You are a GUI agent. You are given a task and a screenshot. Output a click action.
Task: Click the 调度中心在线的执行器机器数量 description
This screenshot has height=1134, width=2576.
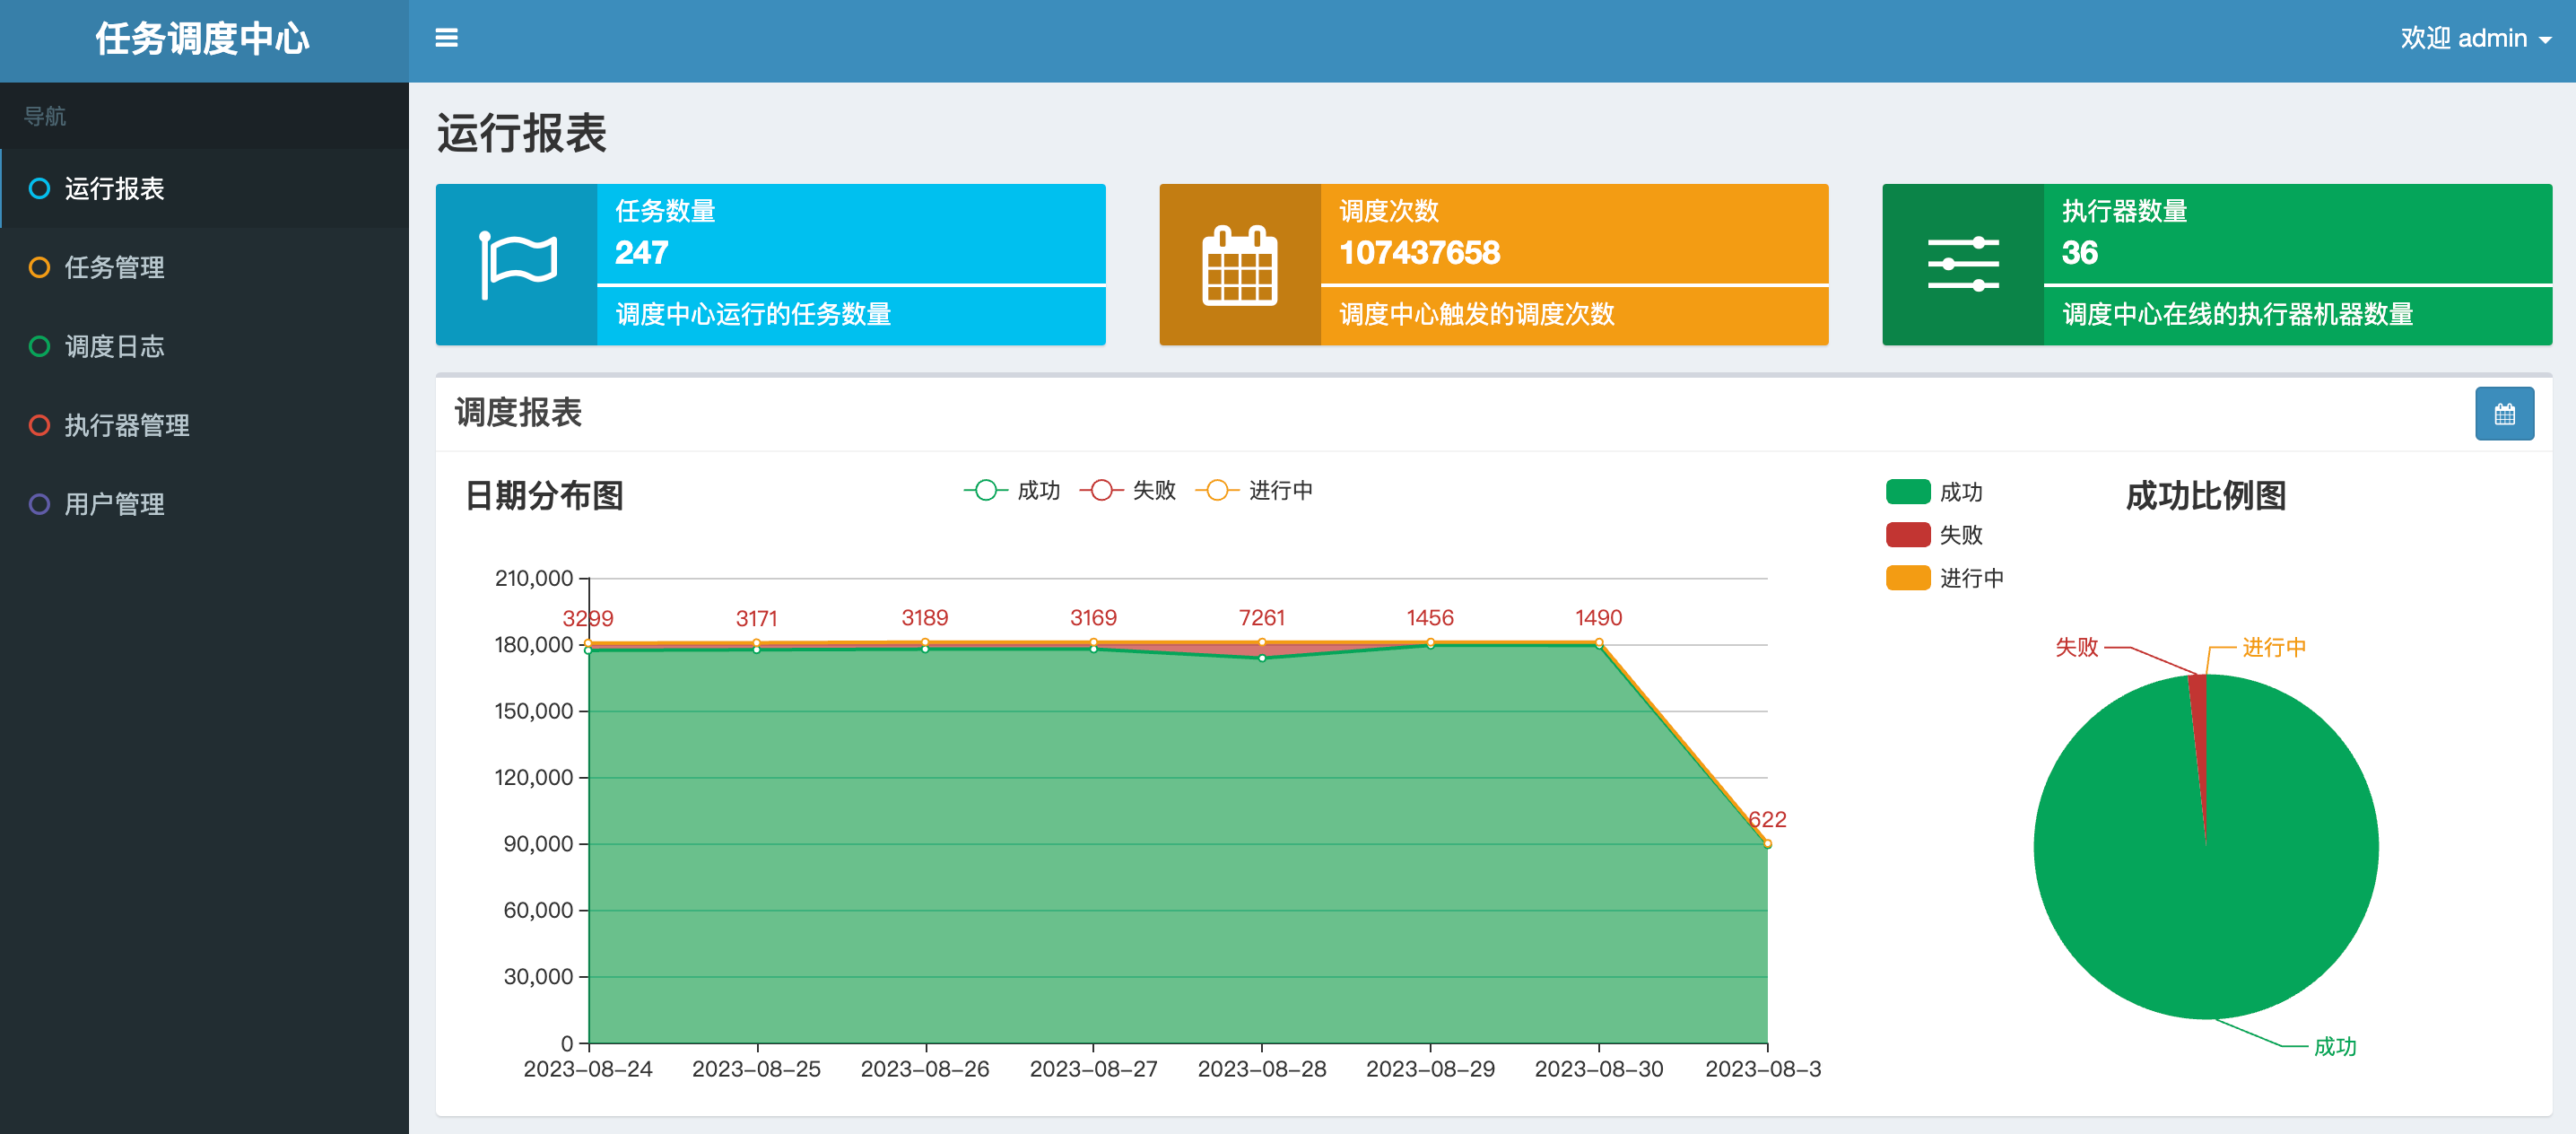2237,314
